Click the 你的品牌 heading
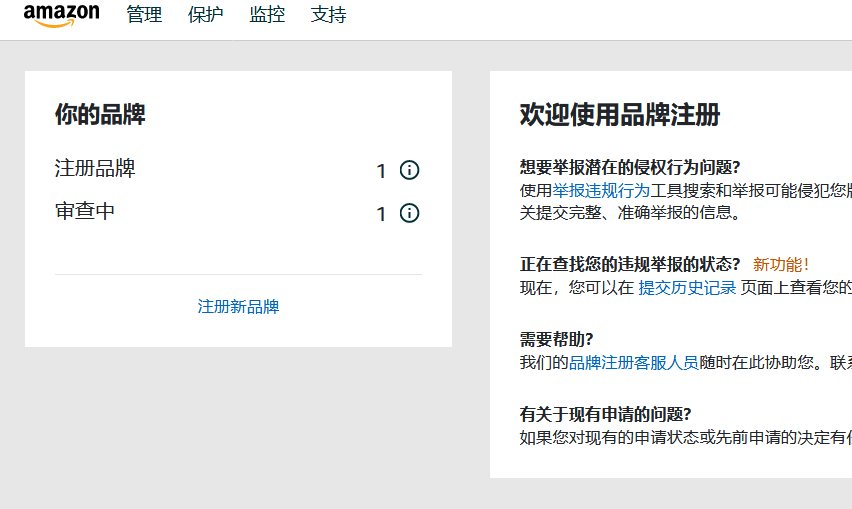The width and height of the screenshot is (852, 509). coord(100,115)
